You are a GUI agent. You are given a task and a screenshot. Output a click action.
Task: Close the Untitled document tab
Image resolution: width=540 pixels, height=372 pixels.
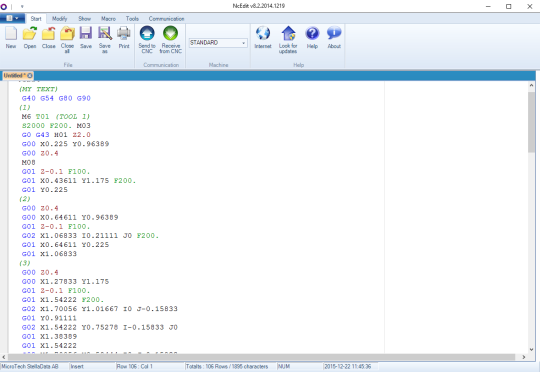[x=30, y=75]
